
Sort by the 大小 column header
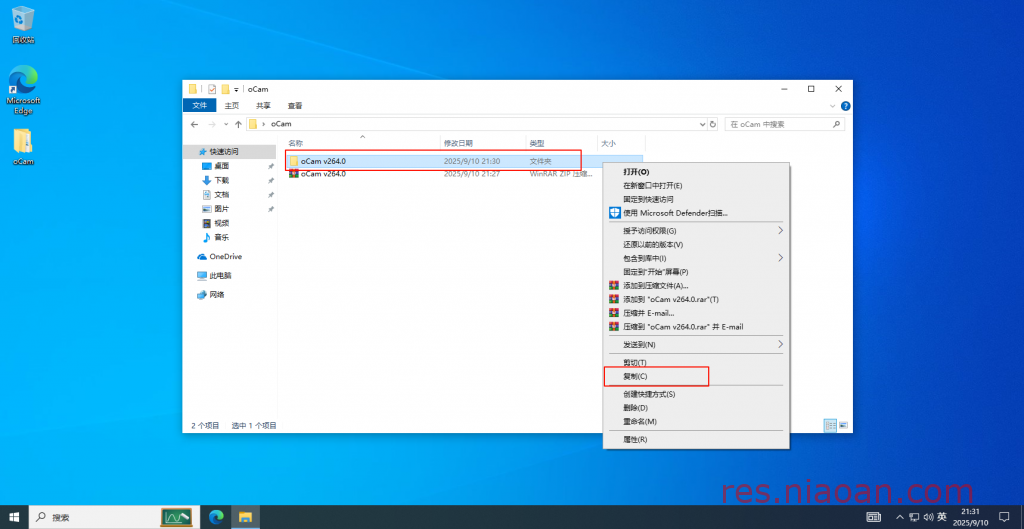click(621, 143)
